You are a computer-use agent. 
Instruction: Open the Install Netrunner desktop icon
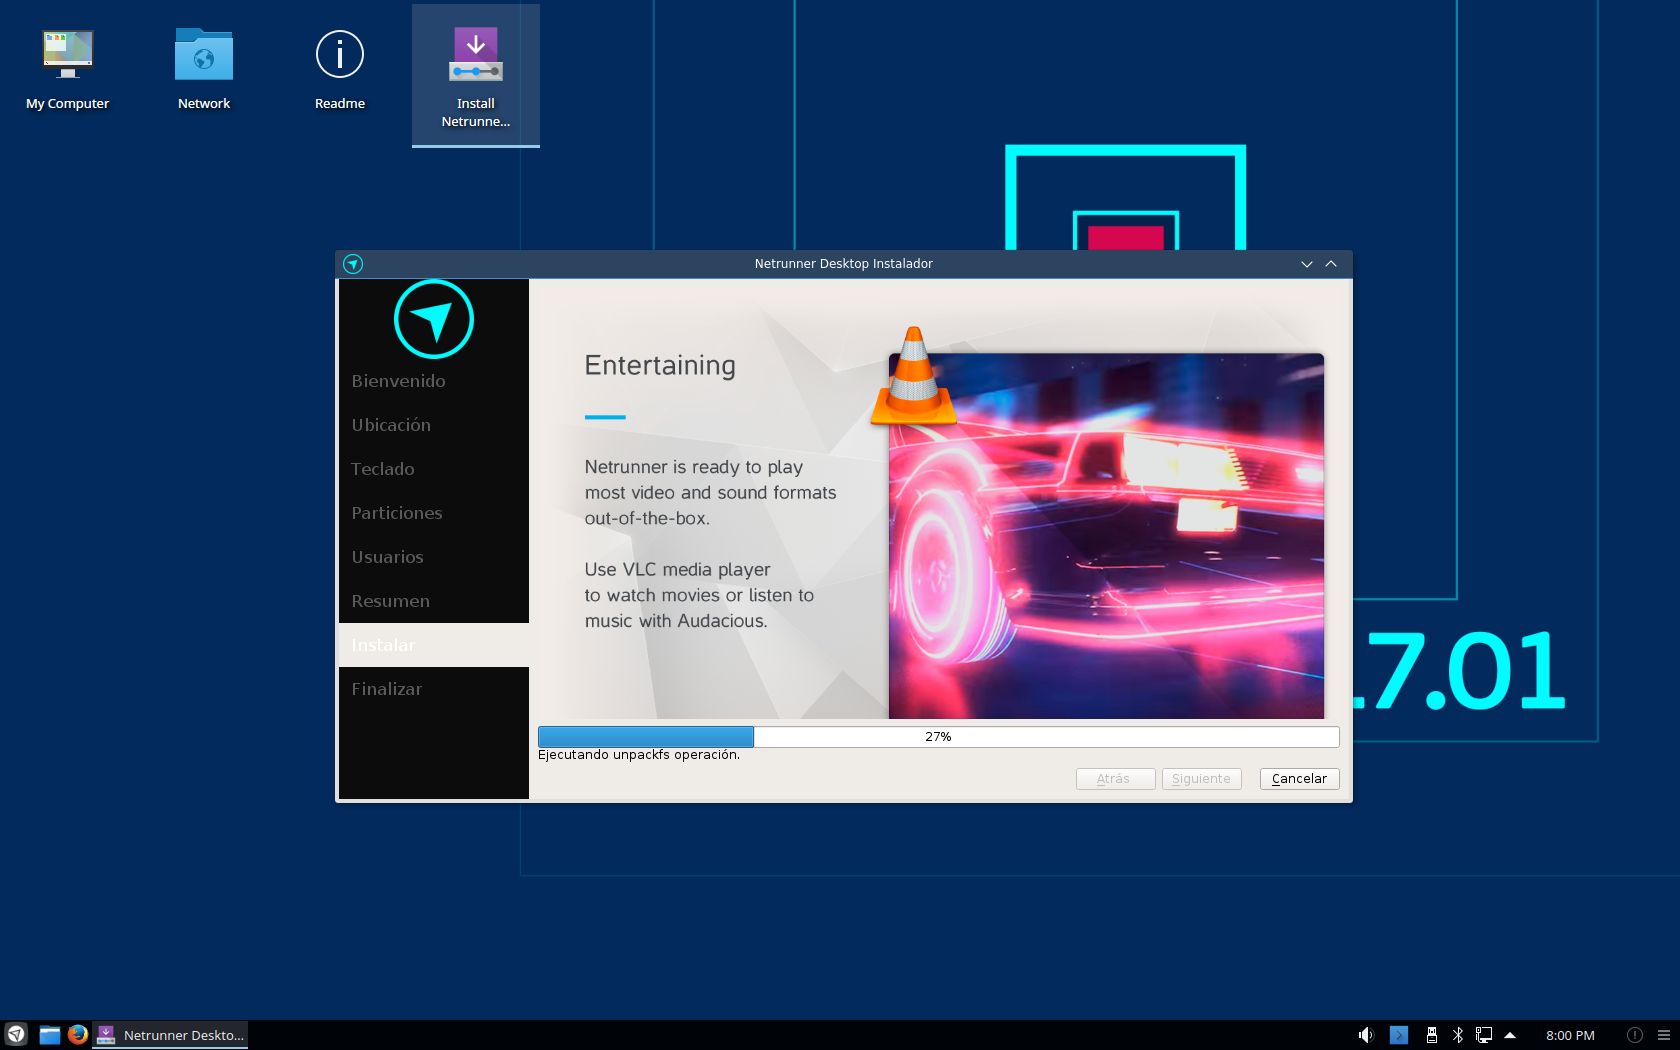[476, 76]
